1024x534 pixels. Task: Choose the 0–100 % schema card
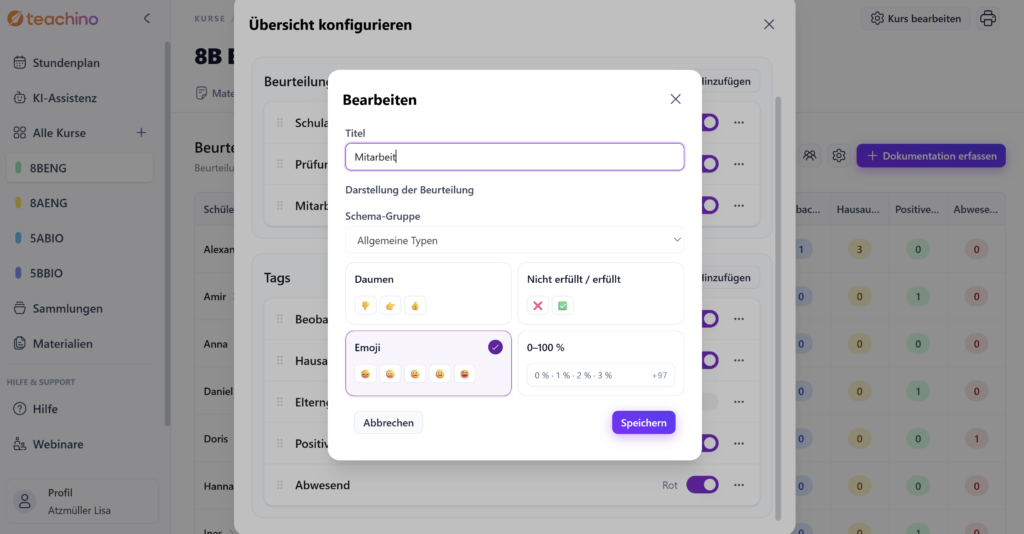click(601, 363)
